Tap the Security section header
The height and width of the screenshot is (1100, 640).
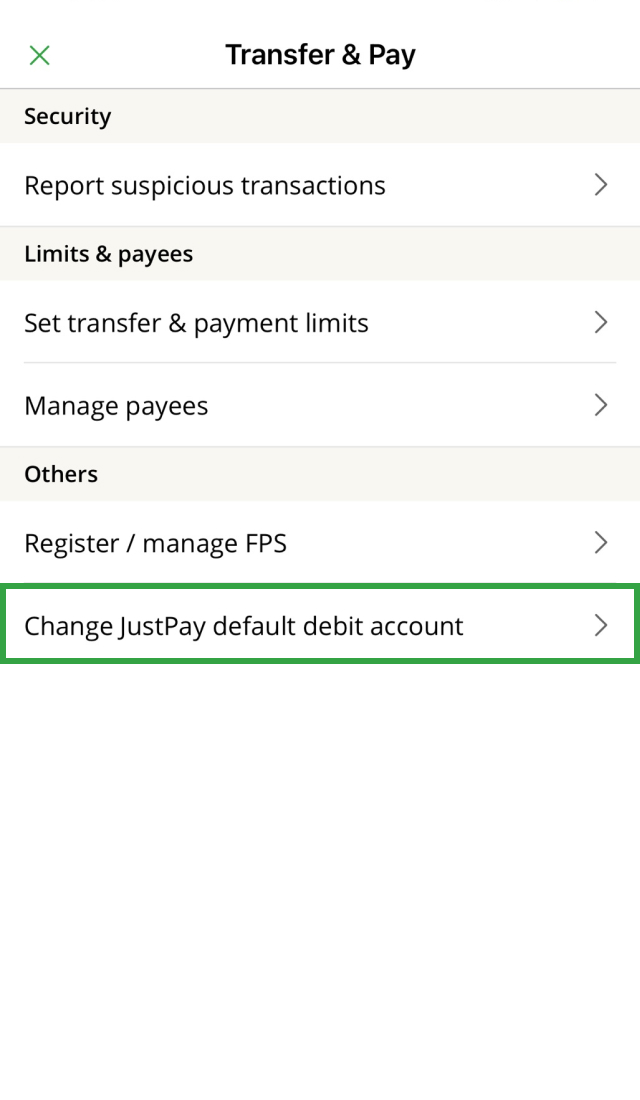(68, 116)
